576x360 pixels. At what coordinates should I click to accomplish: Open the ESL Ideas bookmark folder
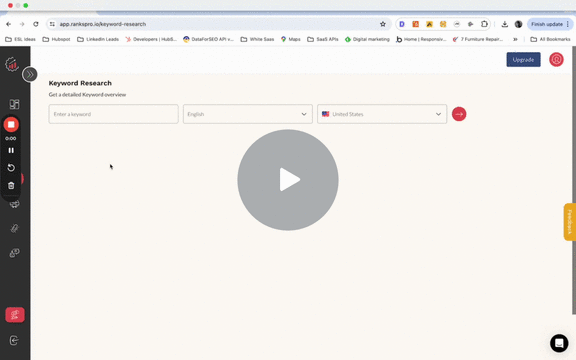pos(20,39)
